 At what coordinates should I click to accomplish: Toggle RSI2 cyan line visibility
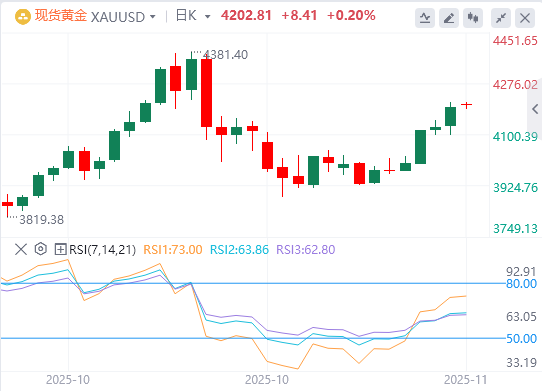(239, 250)
